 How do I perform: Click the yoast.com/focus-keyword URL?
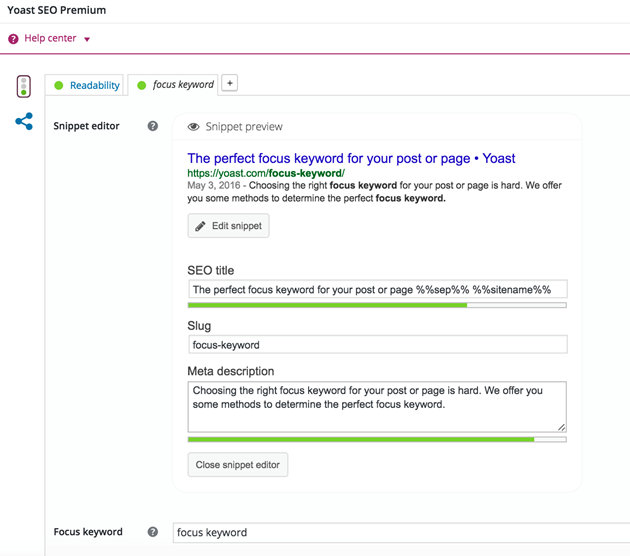point(266,173)
